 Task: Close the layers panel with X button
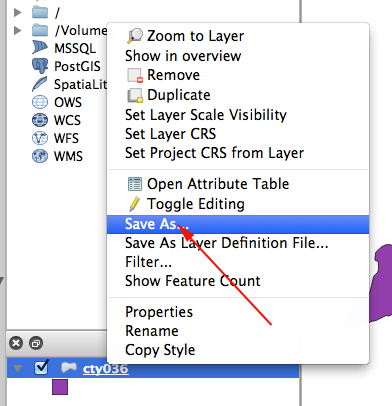[x=16, y=343]
